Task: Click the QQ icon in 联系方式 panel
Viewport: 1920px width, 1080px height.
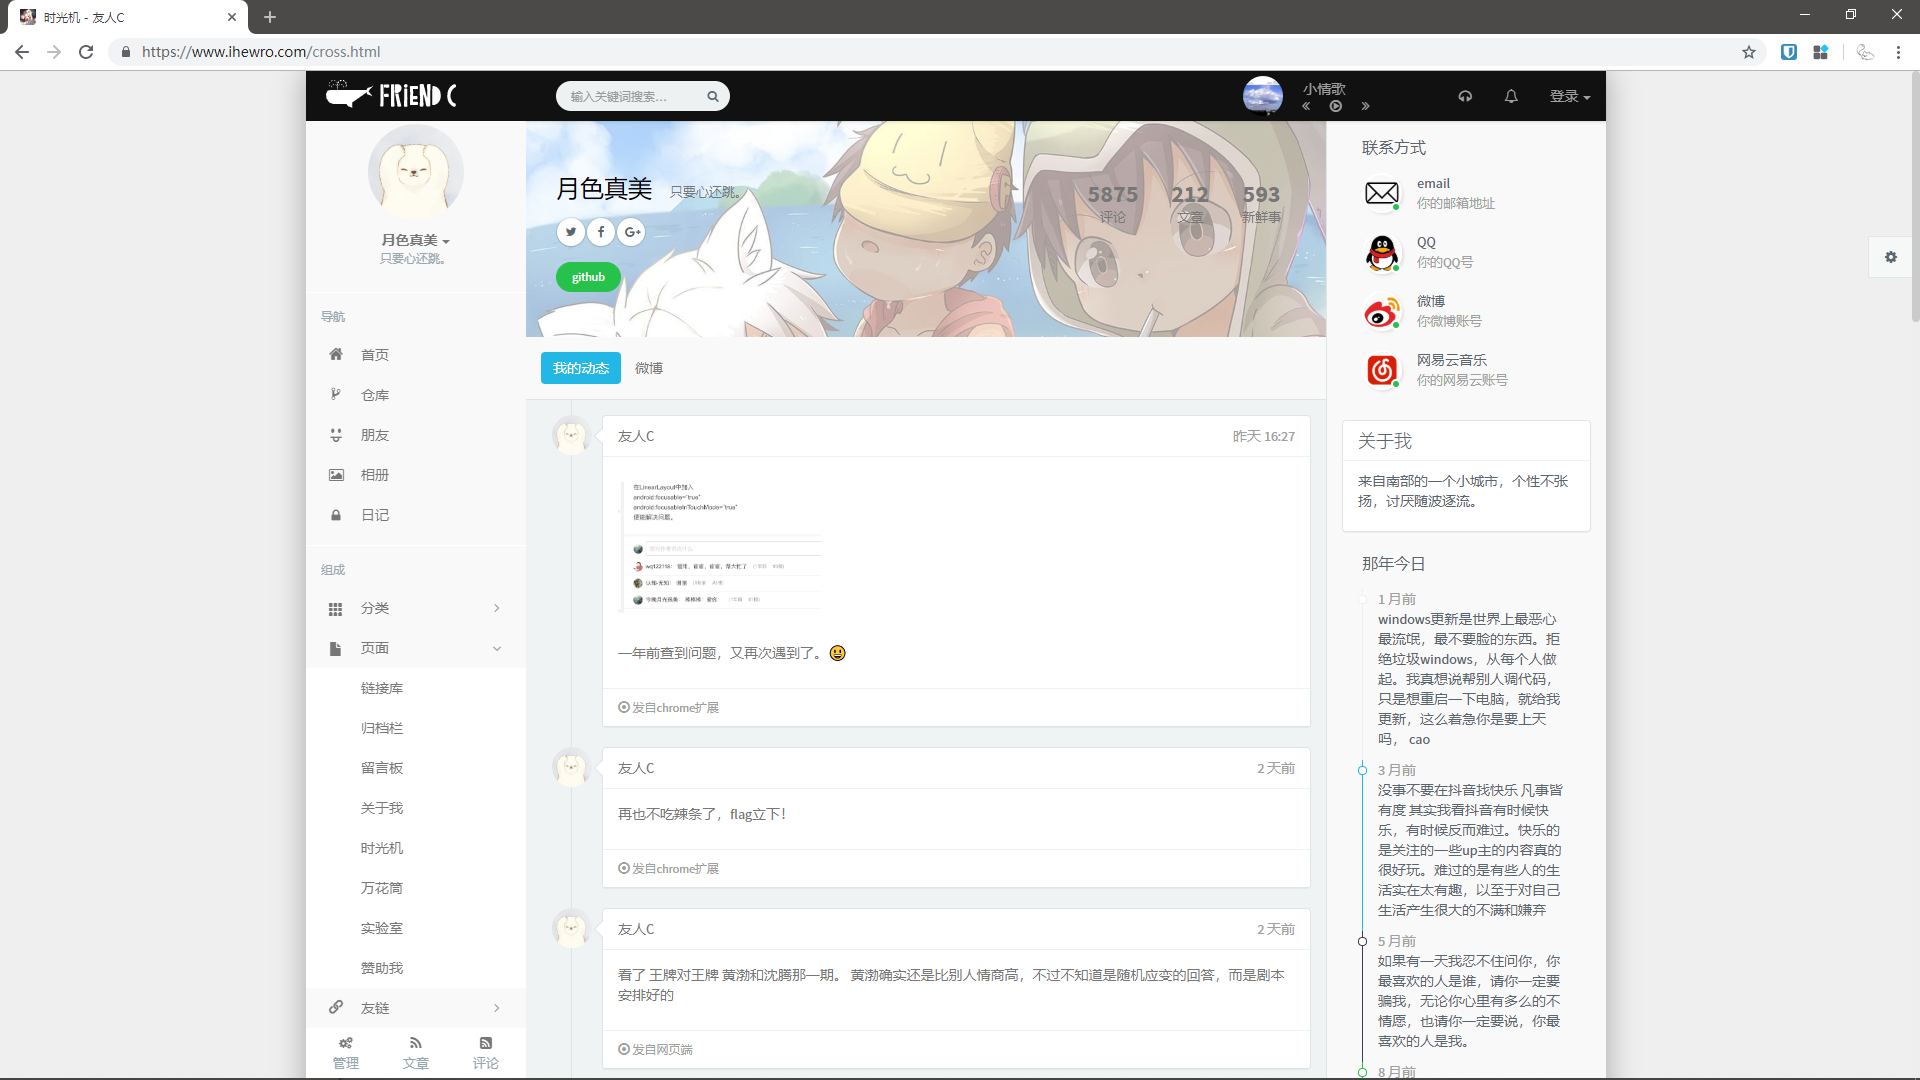Action: [1382, 252]
